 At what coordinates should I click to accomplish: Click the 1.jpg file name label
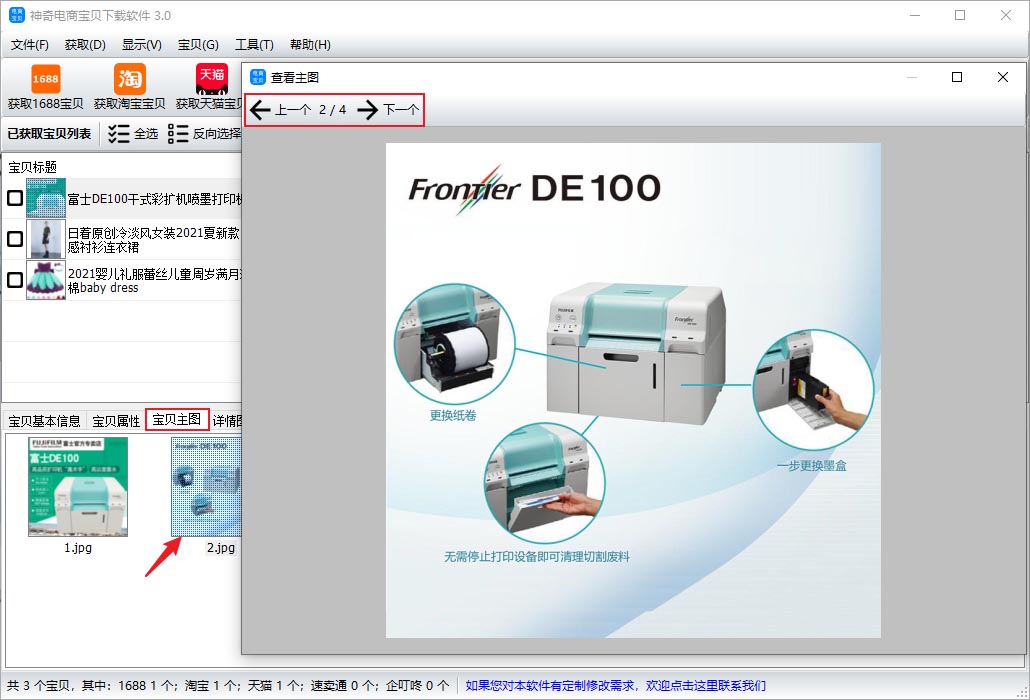(78, 547)
